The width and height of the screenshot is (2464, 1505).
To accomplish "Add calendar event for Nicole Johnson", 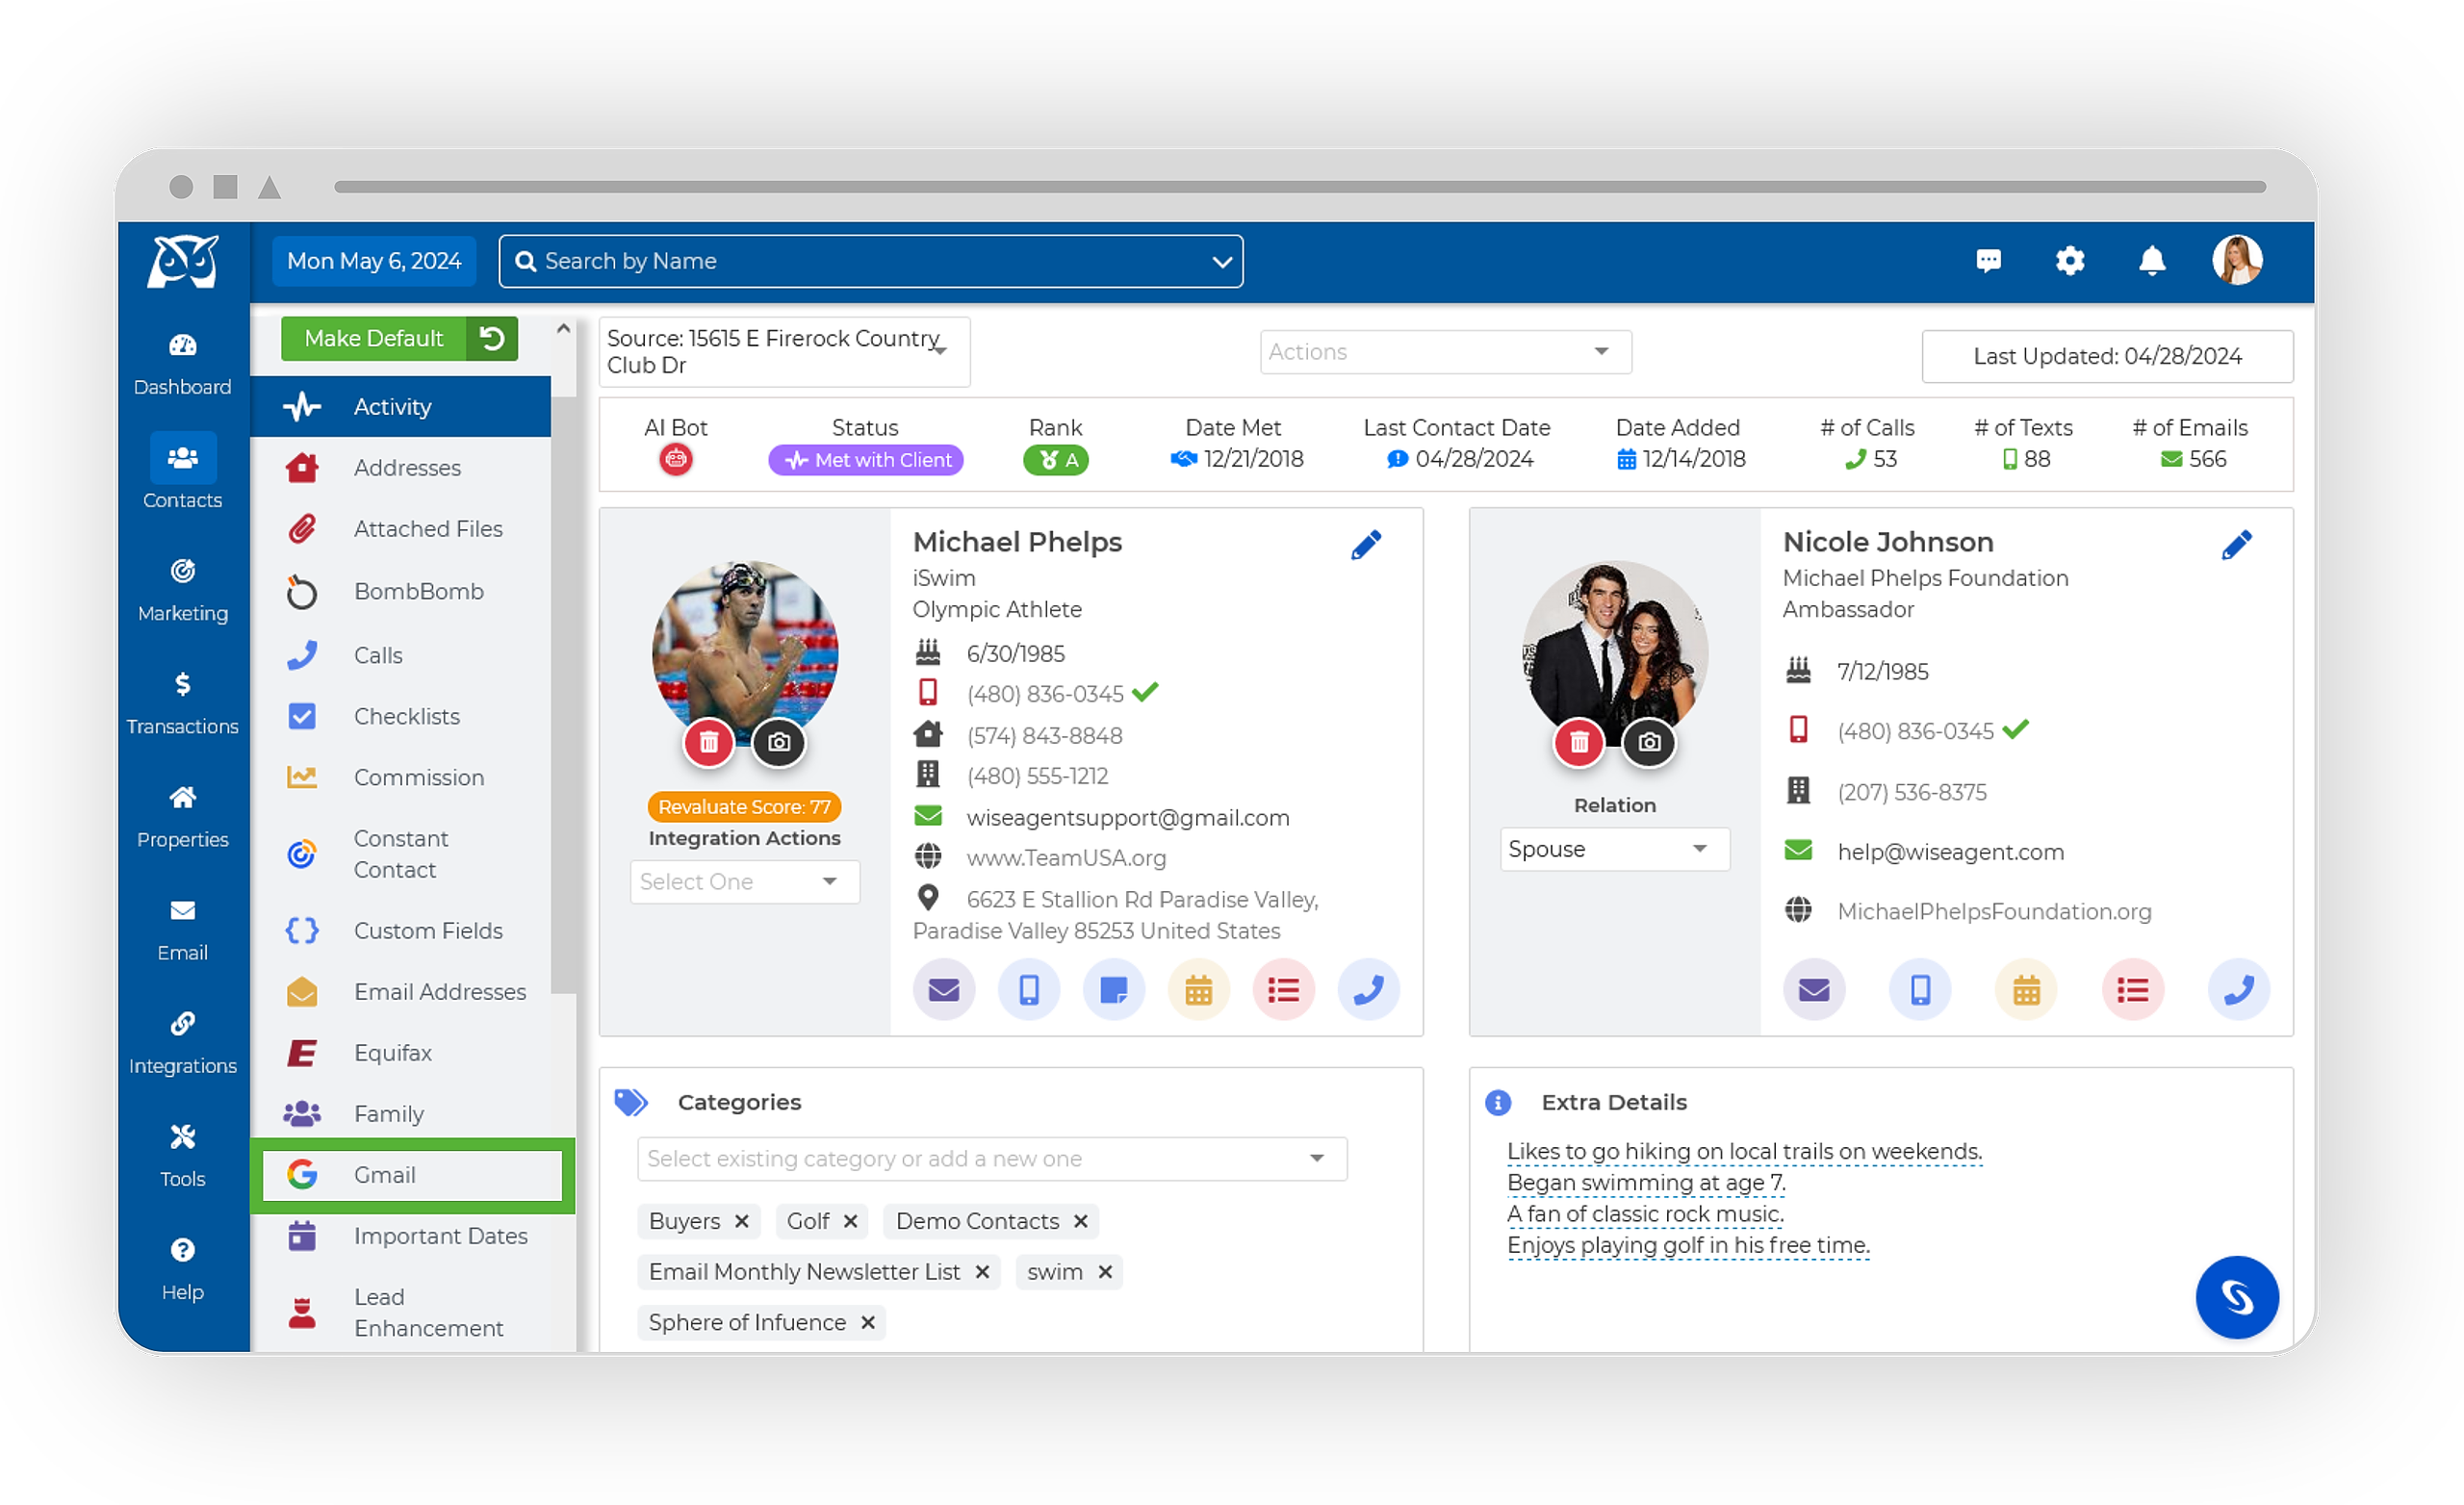I will point(2026,990).
